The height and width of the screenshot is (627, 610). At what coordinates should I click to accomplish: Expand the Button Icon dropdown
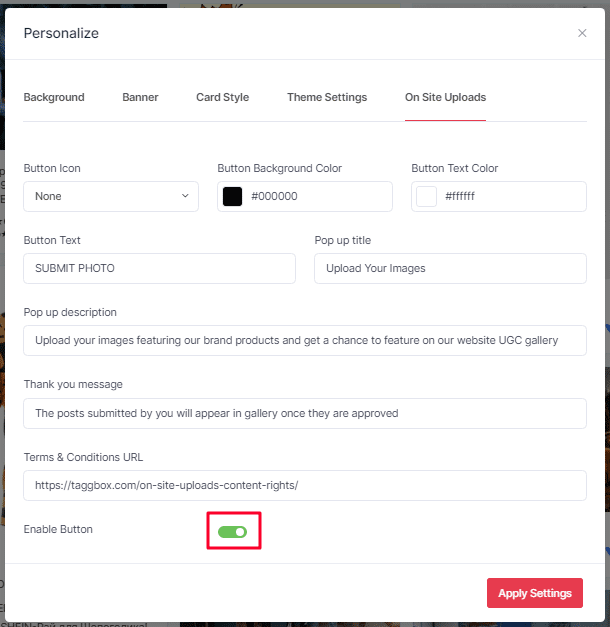(111, 196)
